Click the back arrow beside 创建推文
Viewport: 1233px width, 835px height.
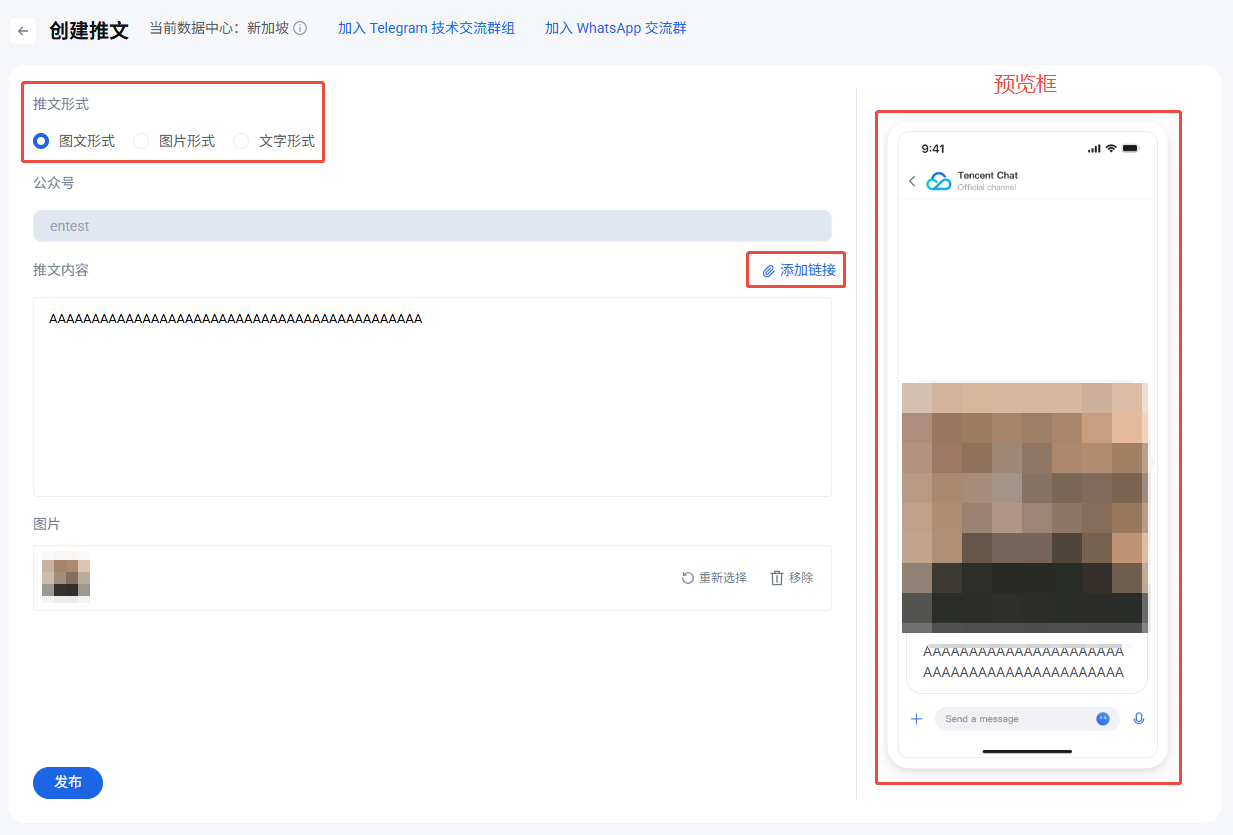point(23,31)
